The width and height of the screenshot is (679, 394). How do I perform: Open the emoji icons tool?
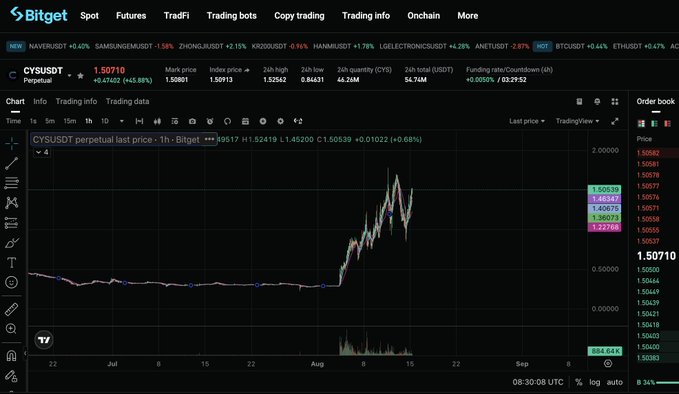click(12, 282)
